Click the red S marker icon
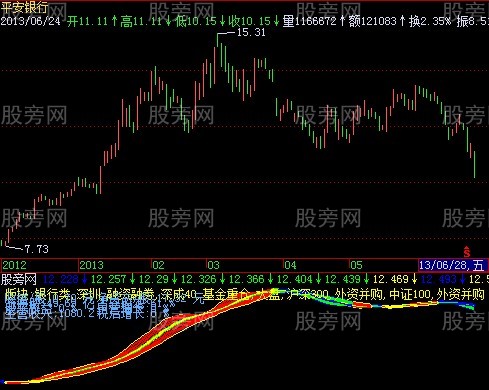 (467, 252)
